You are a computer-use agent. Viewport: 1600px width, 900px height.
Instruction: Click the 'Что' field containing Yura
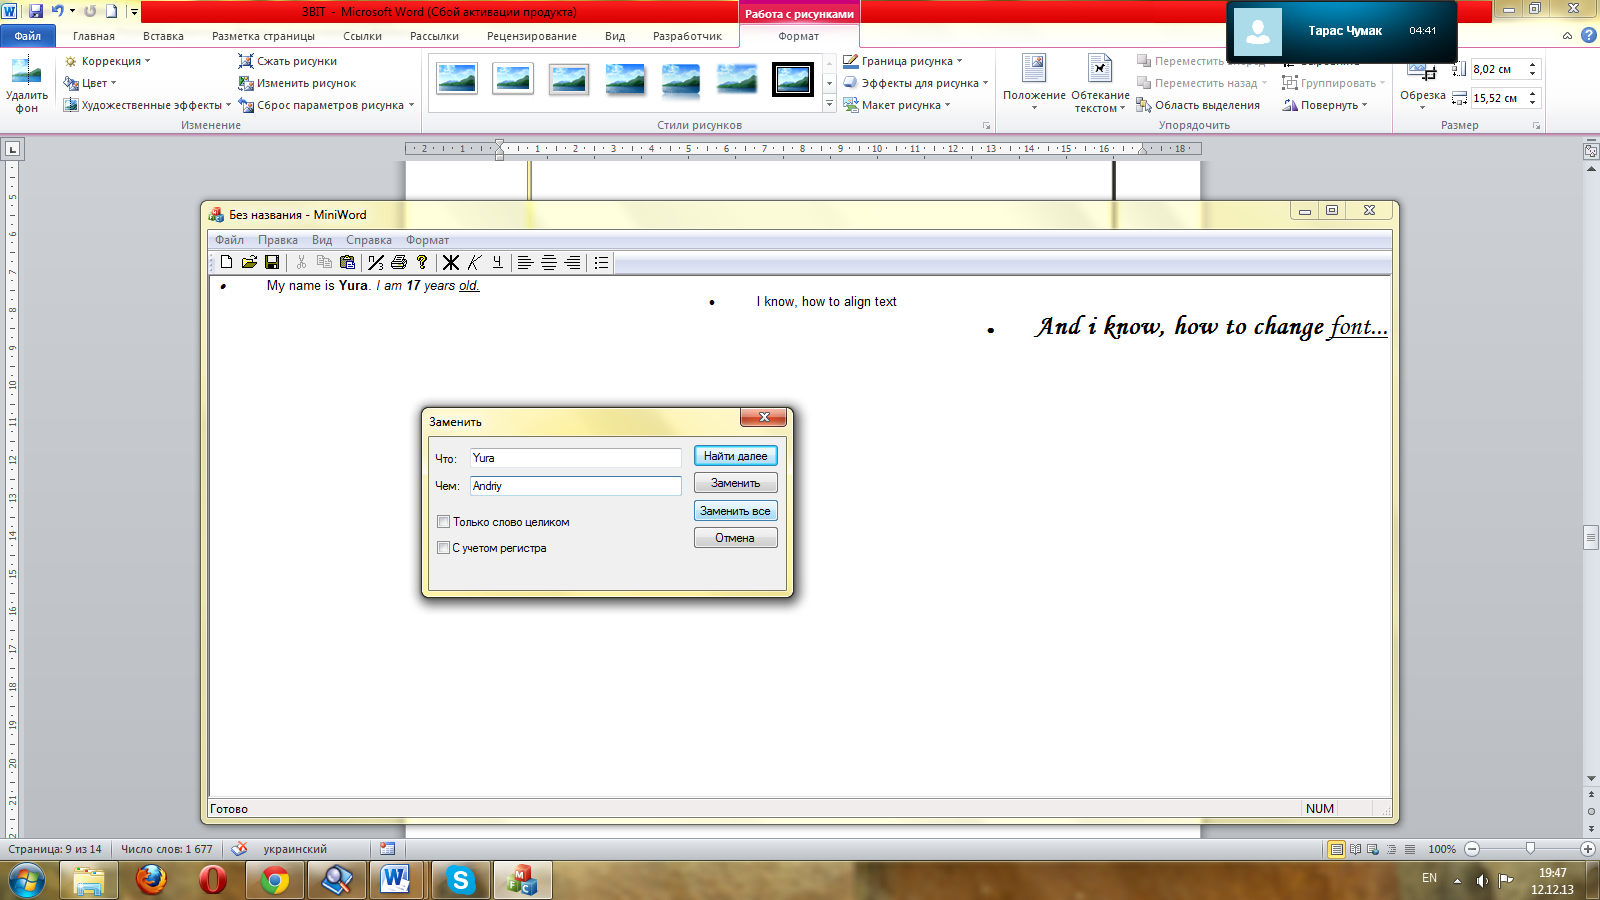tap(575, 458)
